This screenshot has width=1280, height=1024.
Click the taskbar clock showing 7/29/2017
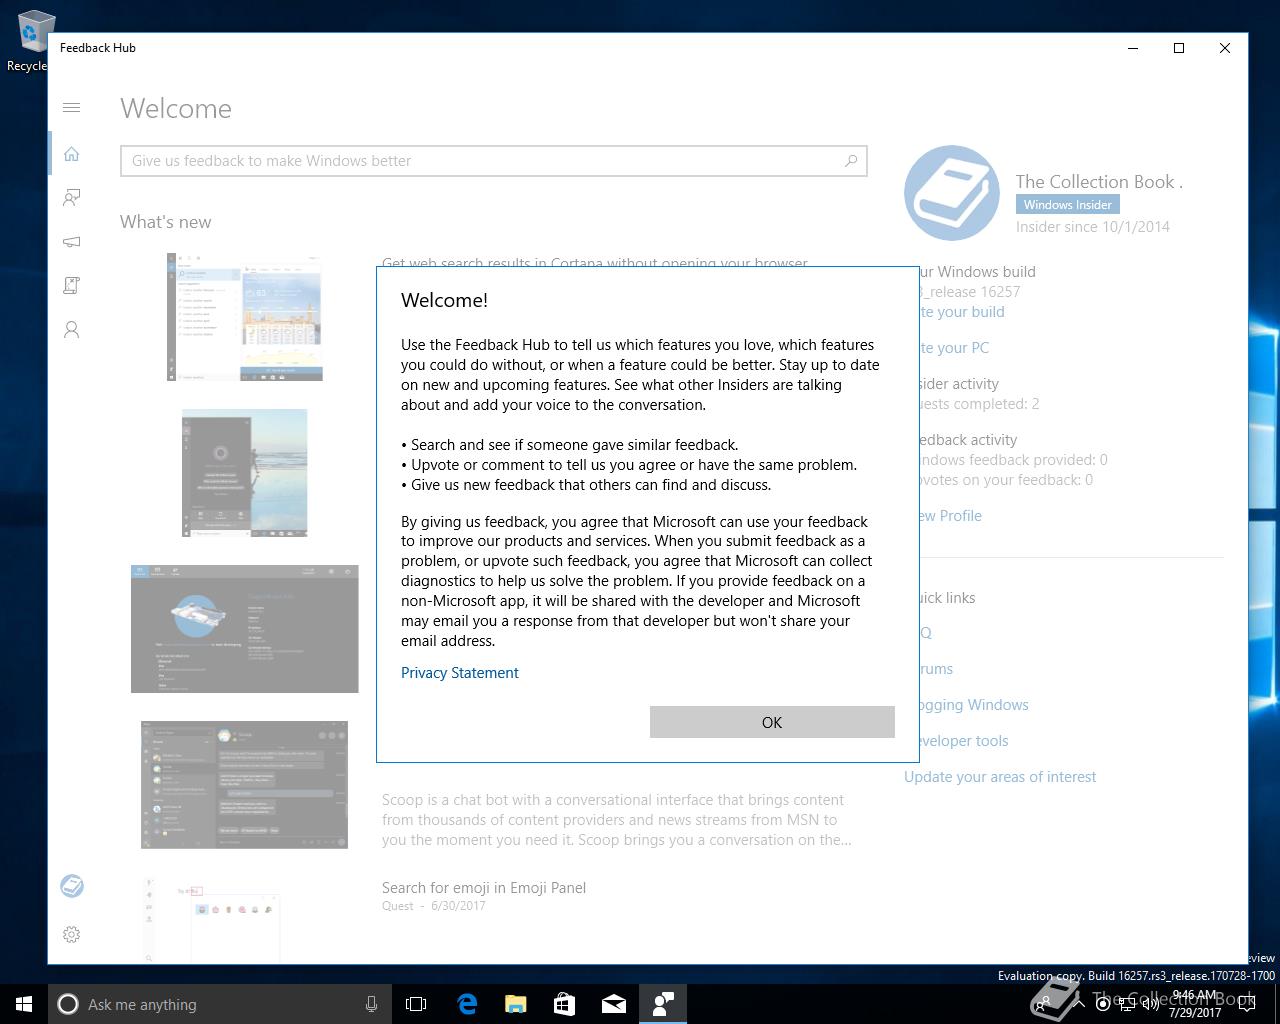(x=1195, y=1004)
